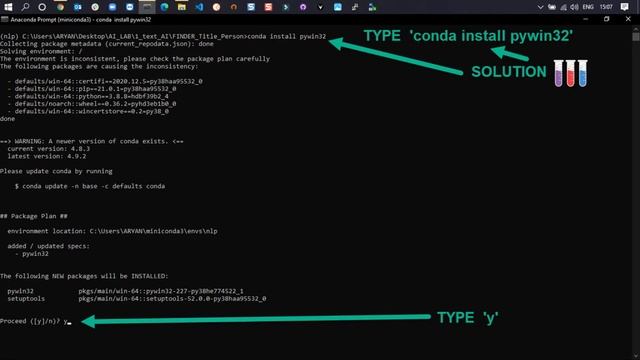Click the 'WARNING: A newer version' line

pos(92,141)
